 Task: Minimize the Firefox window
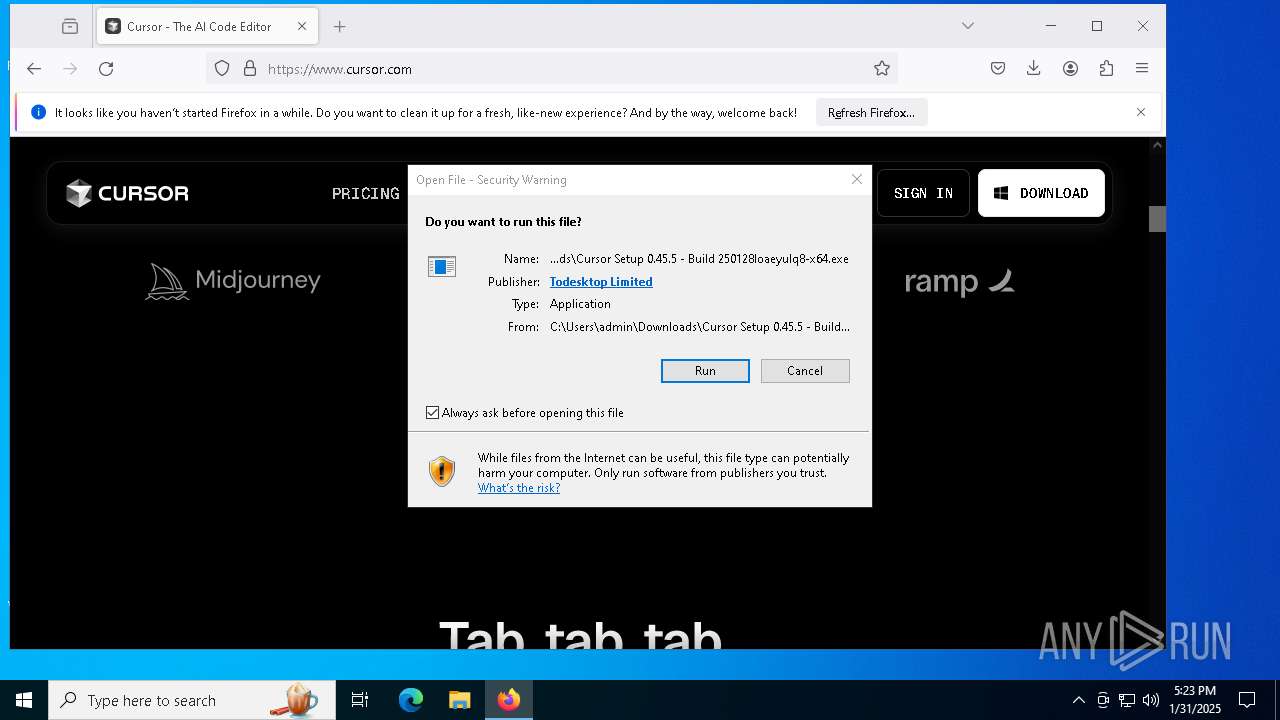1051,26
